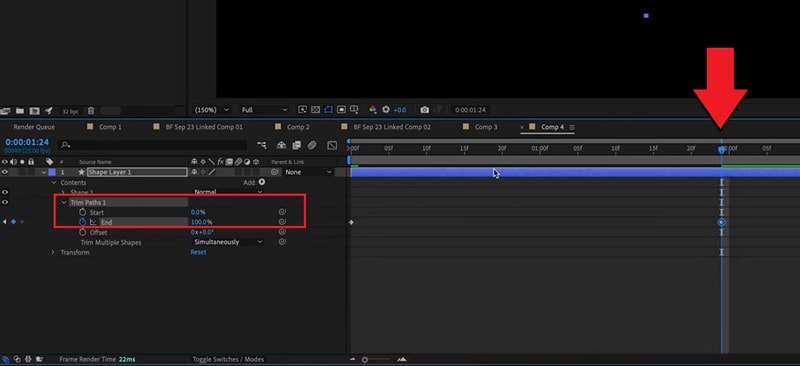The image size is (800, 366).
Task: Collapse the Trim Paths 1 group
Action: pos(64,203)
